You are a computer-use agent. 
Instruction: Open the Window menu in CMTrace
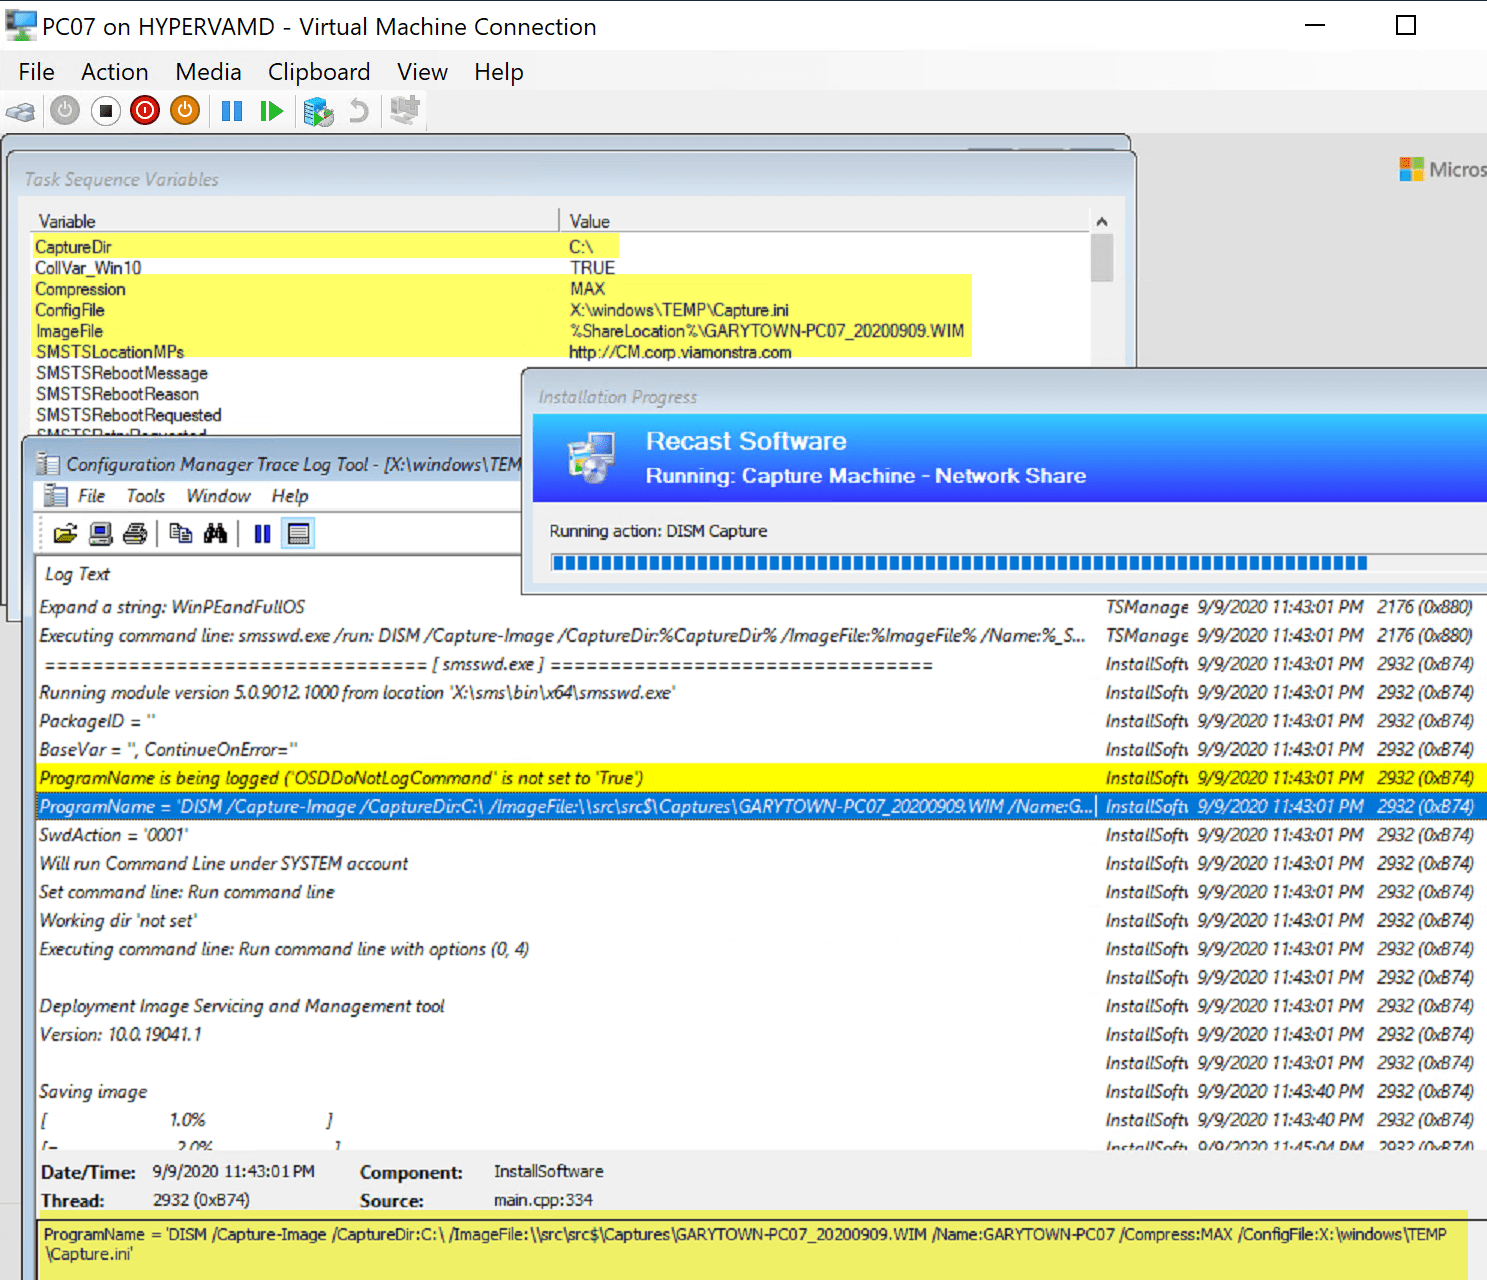[x=218, y=495]
